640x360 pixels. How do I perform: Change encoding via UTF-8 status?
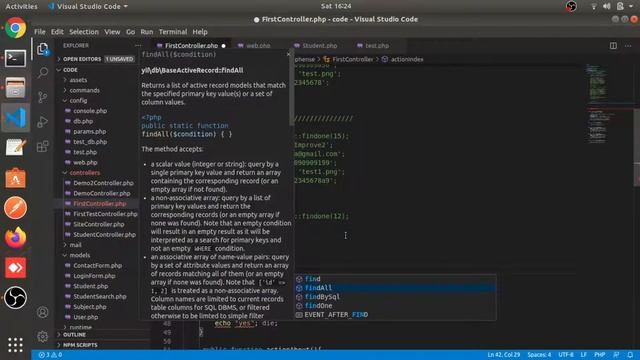tap(566, 355)
